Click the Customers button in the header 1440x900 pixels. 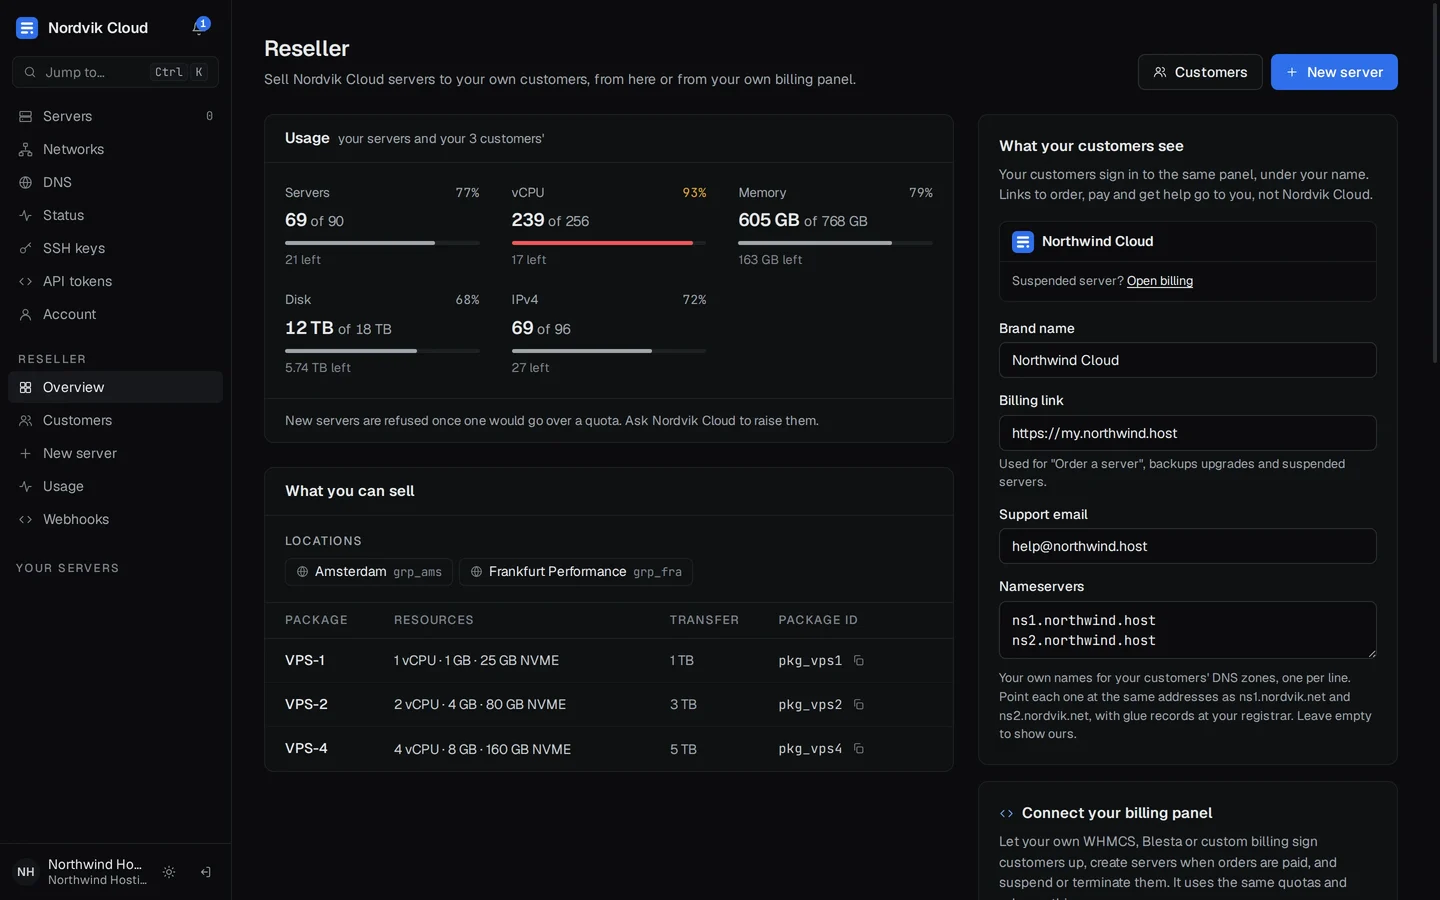pos(1200,72)
